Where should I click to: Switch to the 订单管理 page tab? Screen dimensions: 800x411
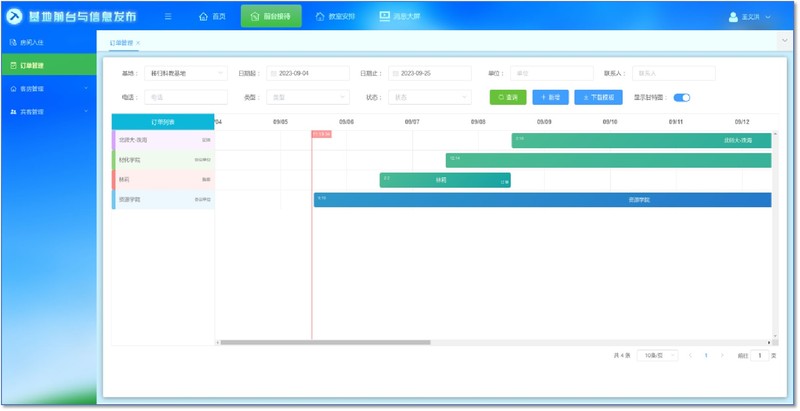point(121,43)
